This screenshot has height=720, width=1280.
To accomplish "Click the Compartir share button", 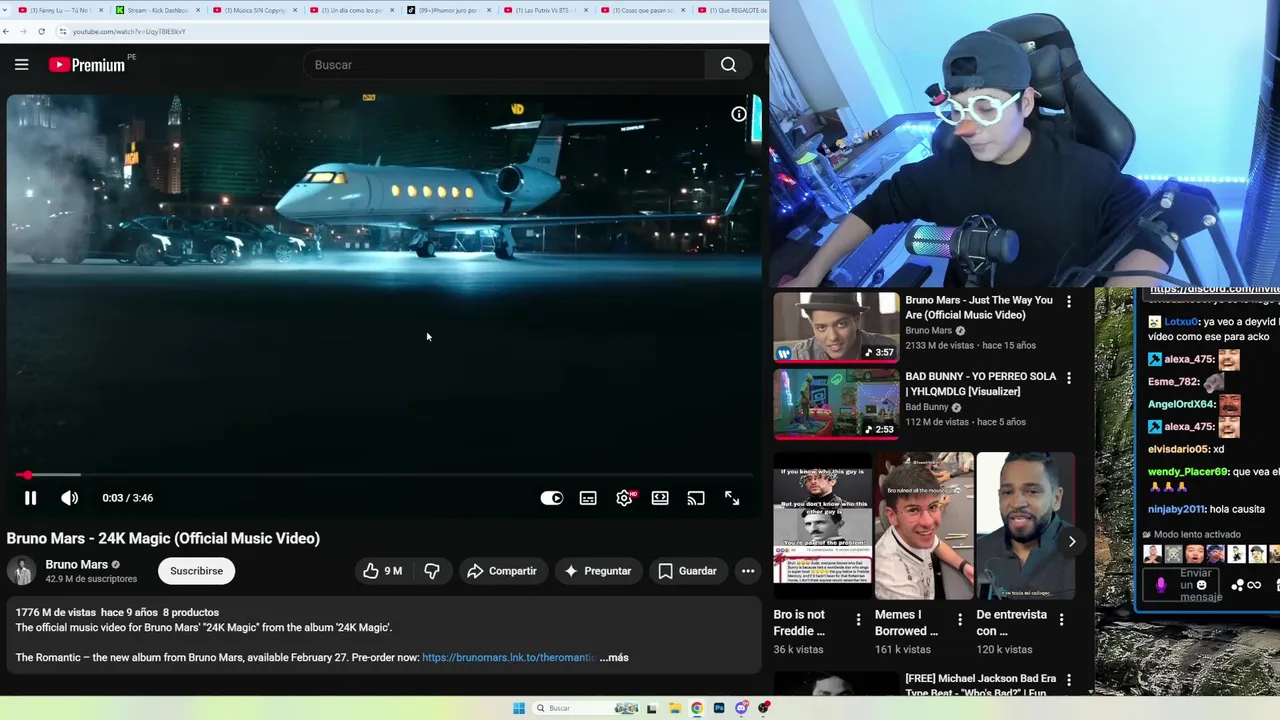I will (503, 571).
